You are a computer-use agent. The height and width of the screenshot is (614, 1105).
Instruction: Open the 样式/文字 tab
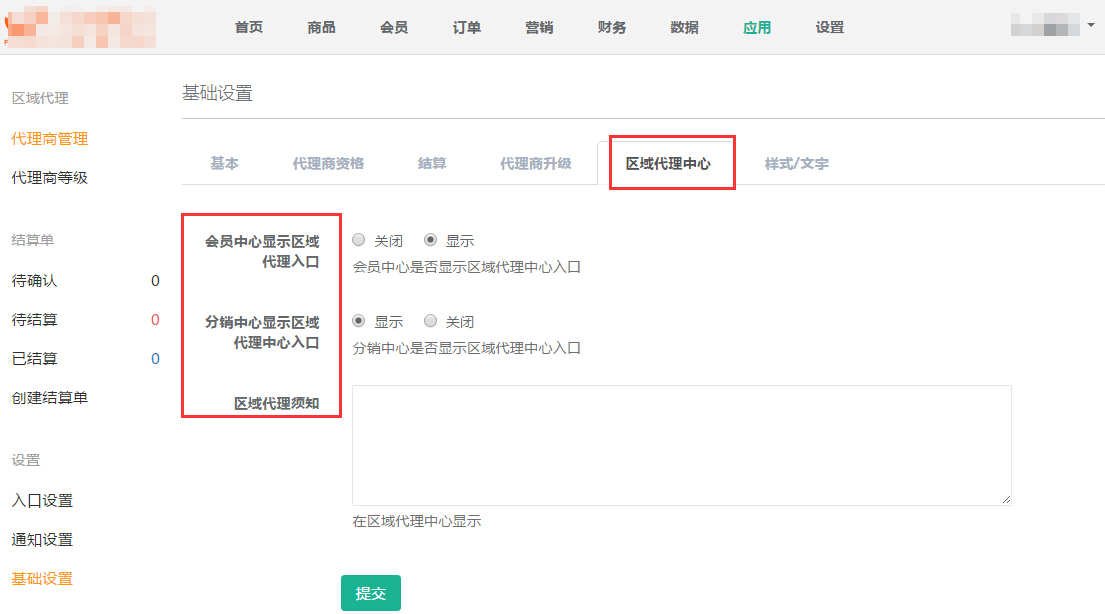pyautogui.click(x=796, y=163)
